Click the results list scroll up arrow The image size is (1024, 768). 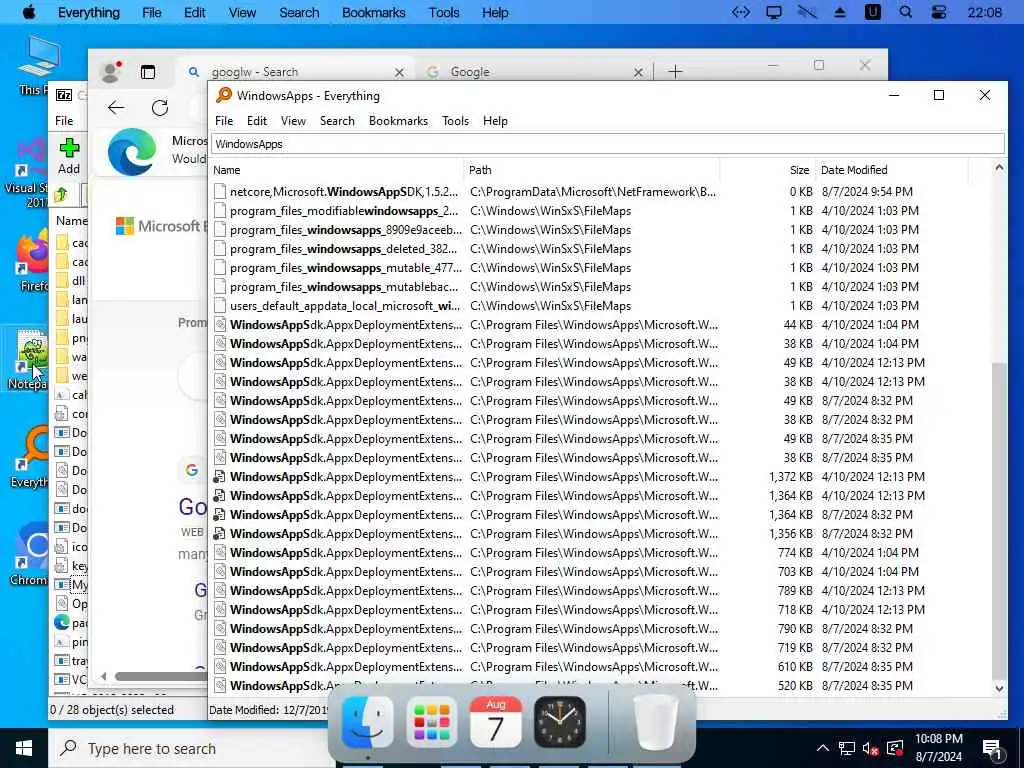pyautogui.click(x=999, y=168)
